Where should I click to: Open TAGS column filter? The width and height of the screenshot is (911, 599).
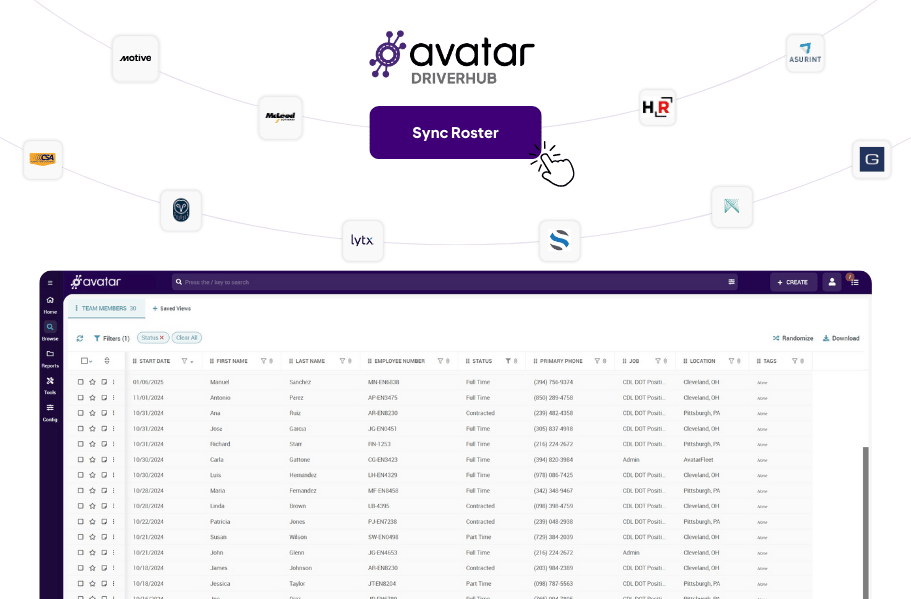tap(794, 361)
